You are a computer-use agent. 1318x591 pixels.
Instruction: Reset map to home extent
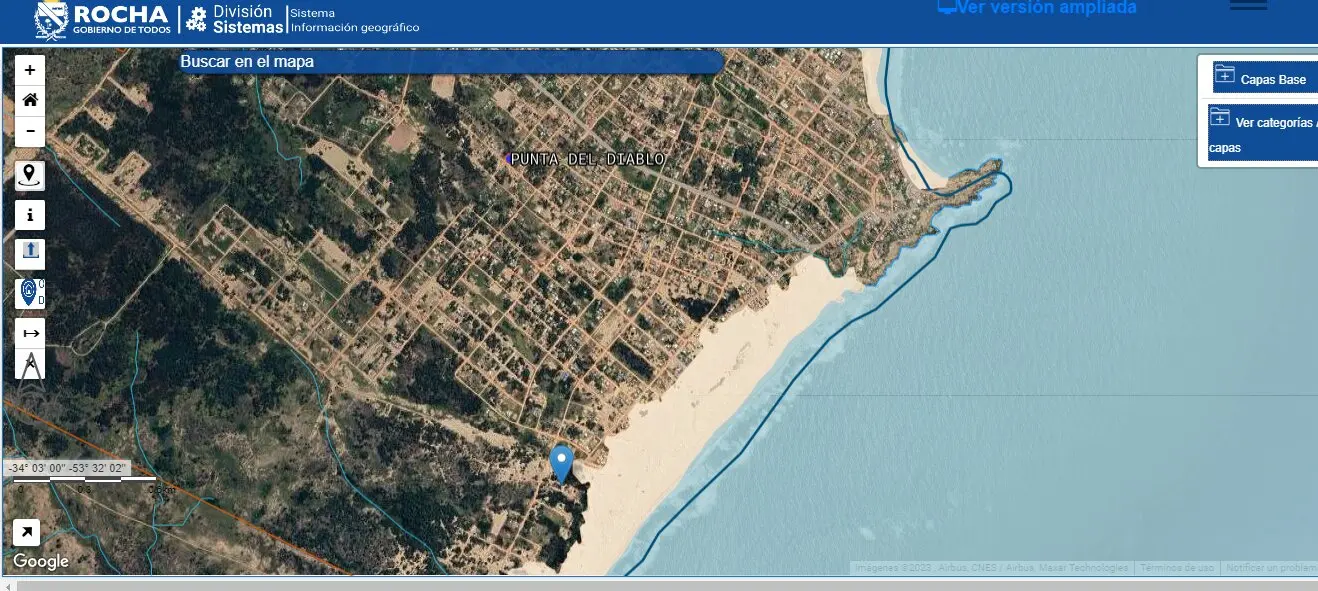coord(30,100)
